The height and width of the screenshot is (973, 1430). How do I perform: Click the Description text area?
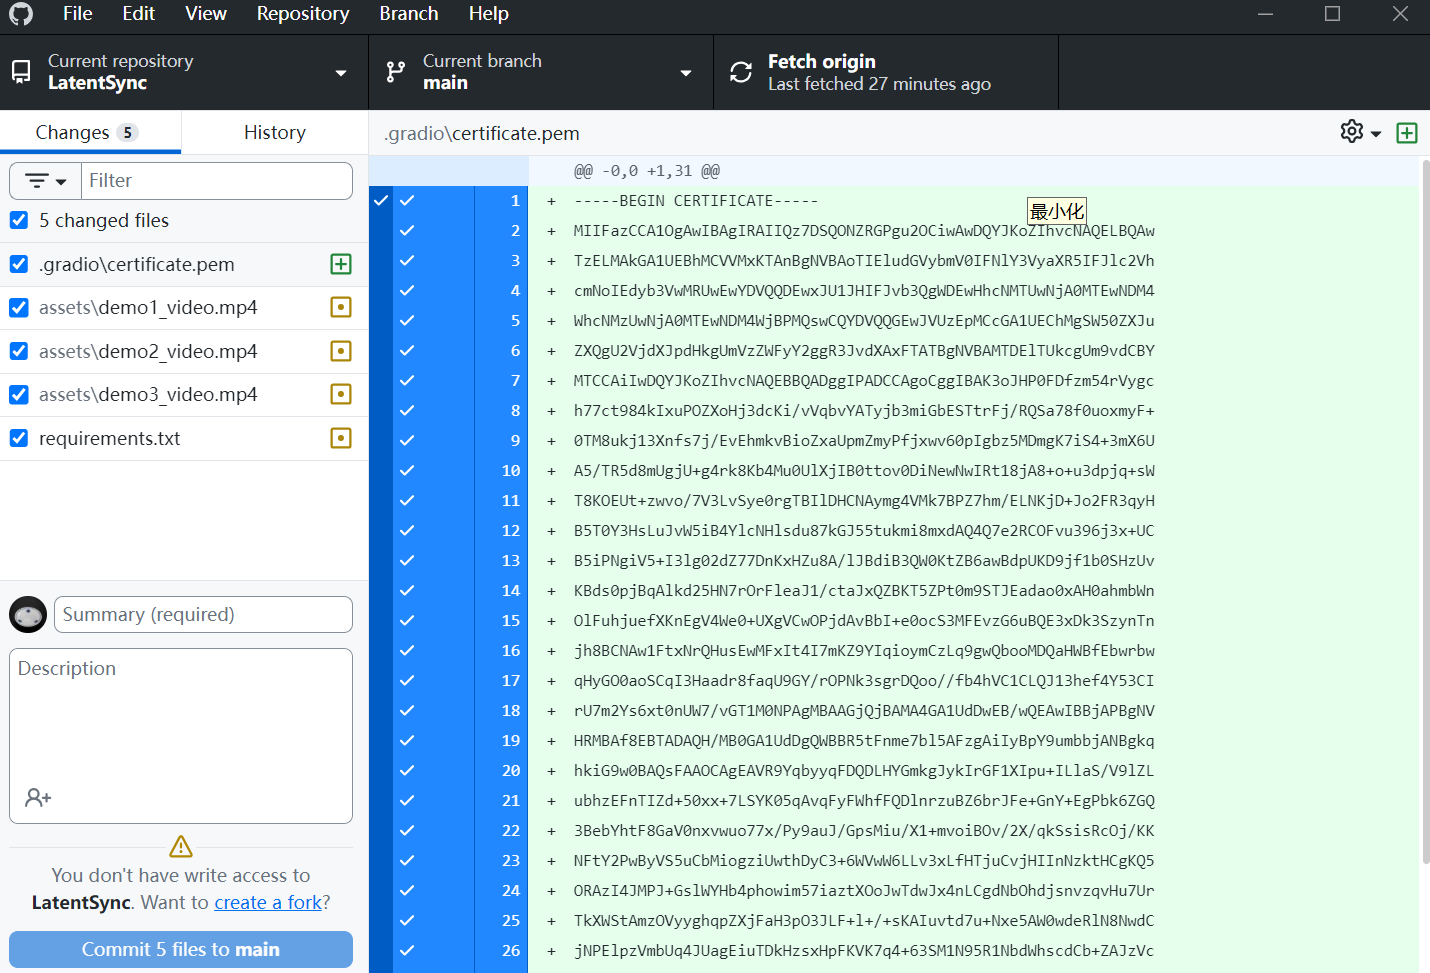(181, 735)
